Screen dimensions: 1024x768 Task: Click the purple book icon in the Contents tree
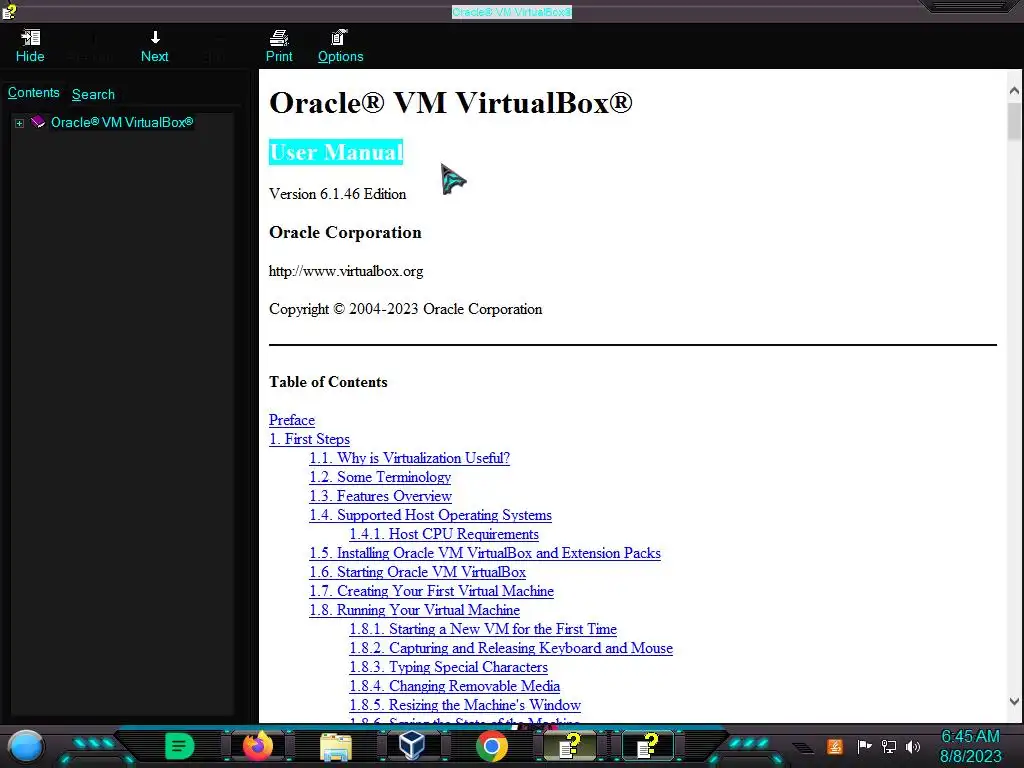[x=38, y=122]
